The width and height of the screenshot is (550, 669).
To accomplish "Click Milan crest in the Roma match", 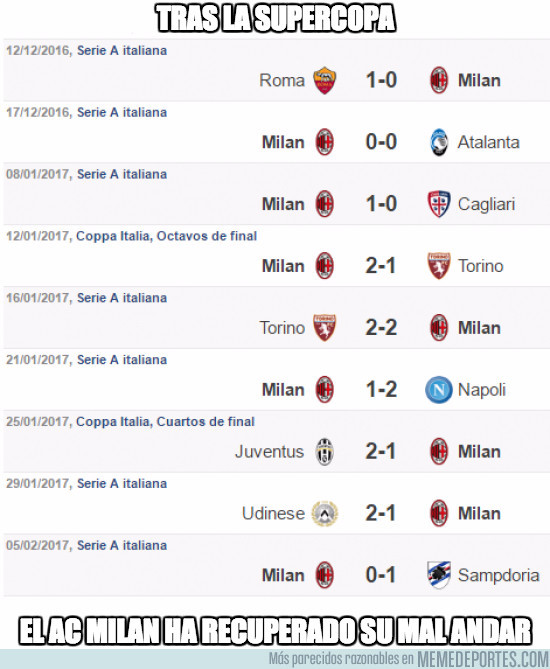I will (x=439, y=80).
